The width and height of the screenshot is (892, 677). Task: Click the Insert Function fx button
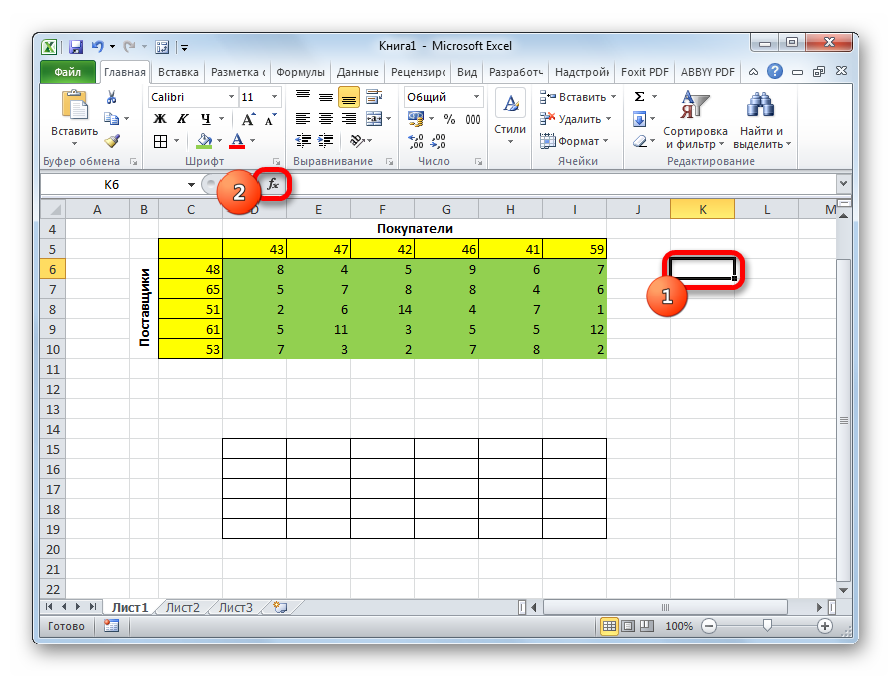click(273, 184)
